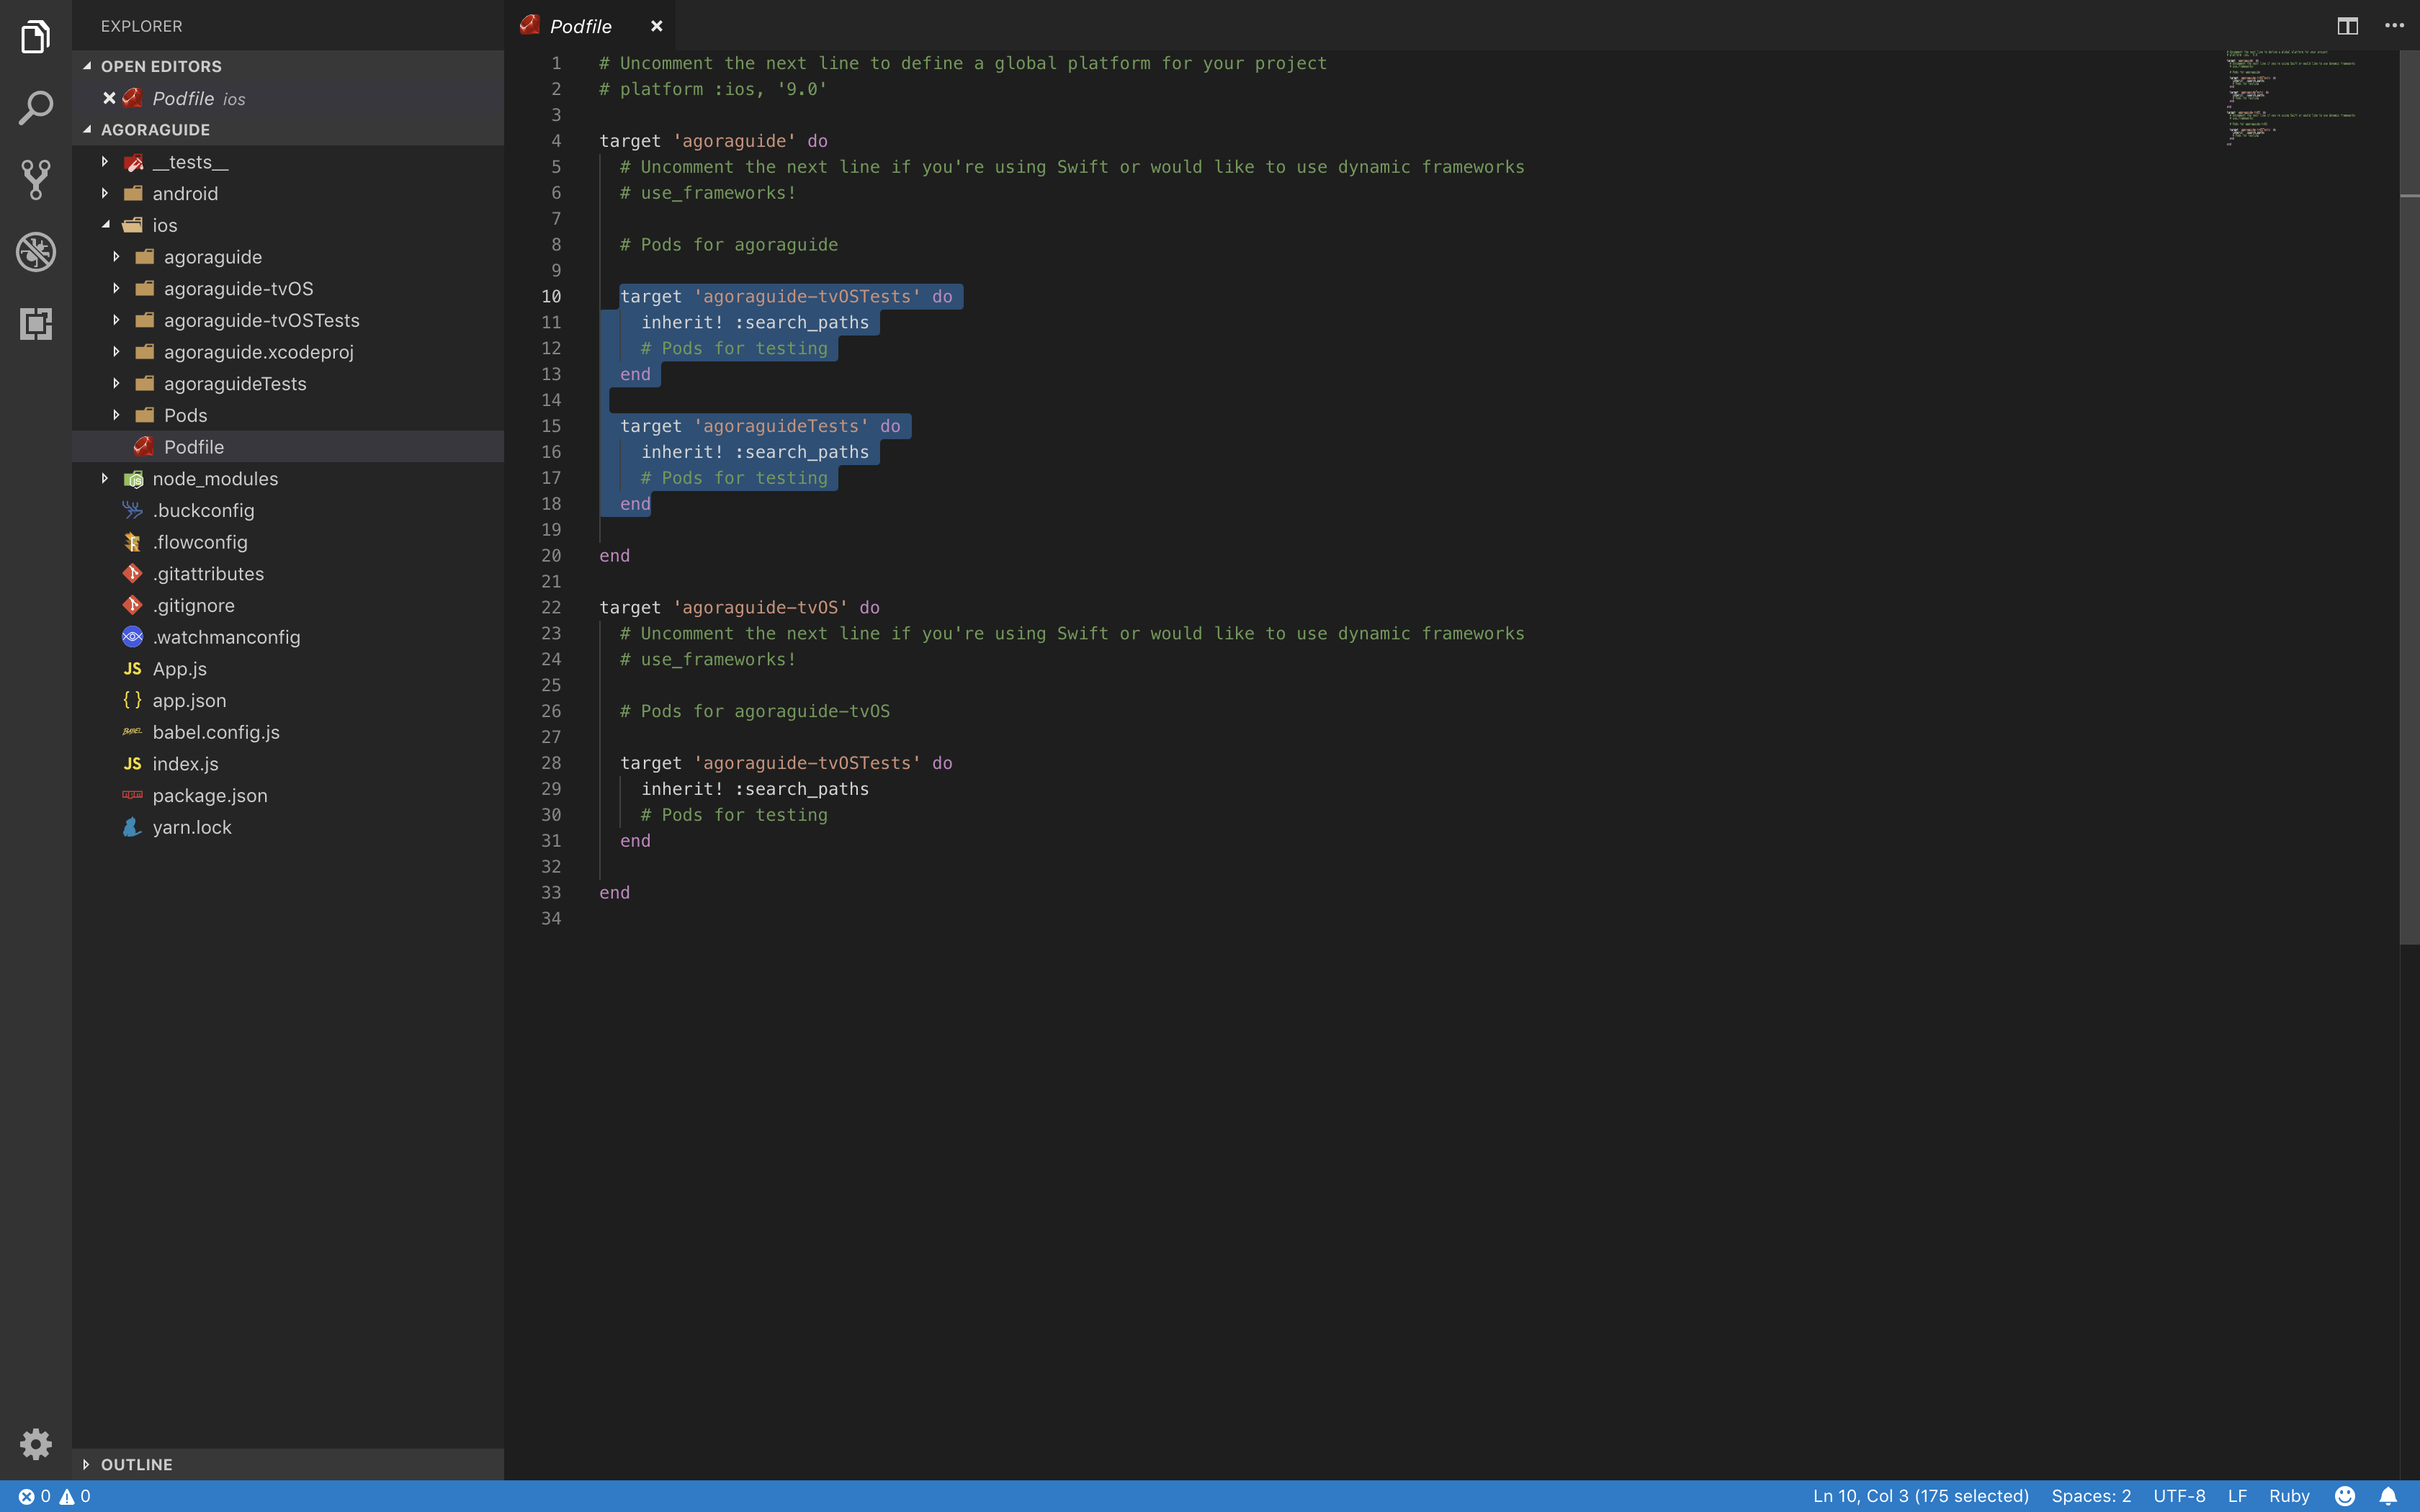
Task: Click the LF line ending indicator in status bar
Action: click(x=2237, y=1495)
